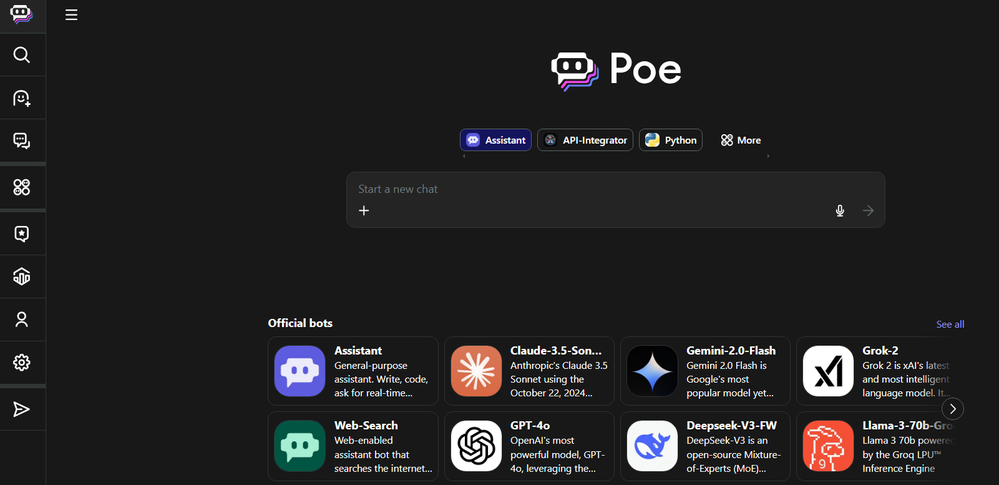Viewport: 999px width, 485px height.
Task: Click the create bot icon in the sidebar
Action: click(22, 98)
